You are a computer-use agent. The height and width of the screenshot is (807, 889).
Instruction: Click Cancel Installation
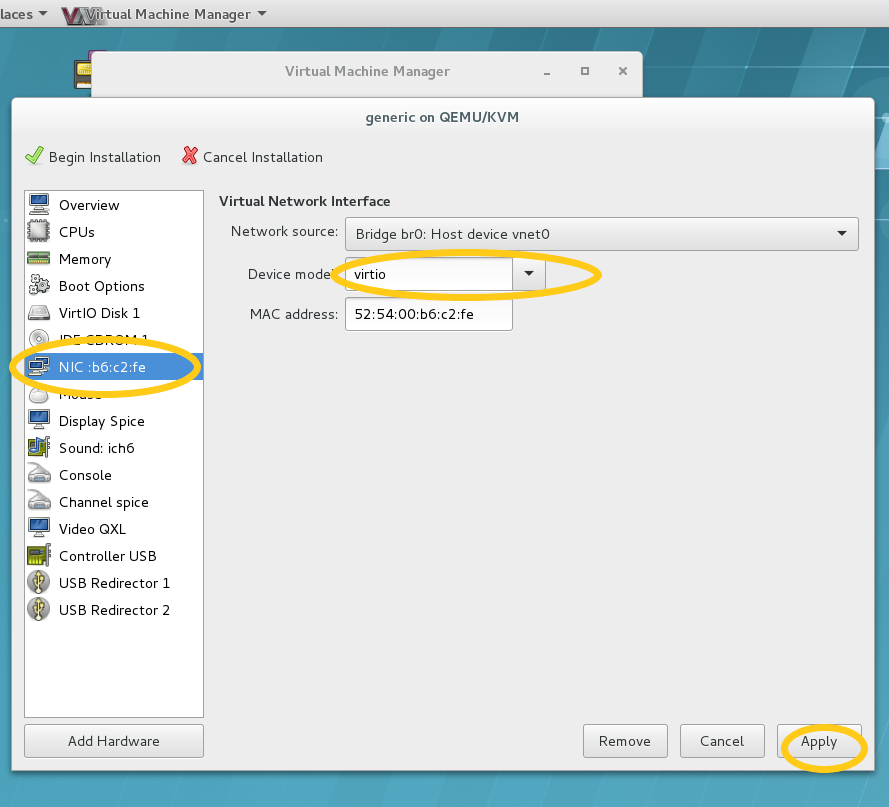coord(252,157)
